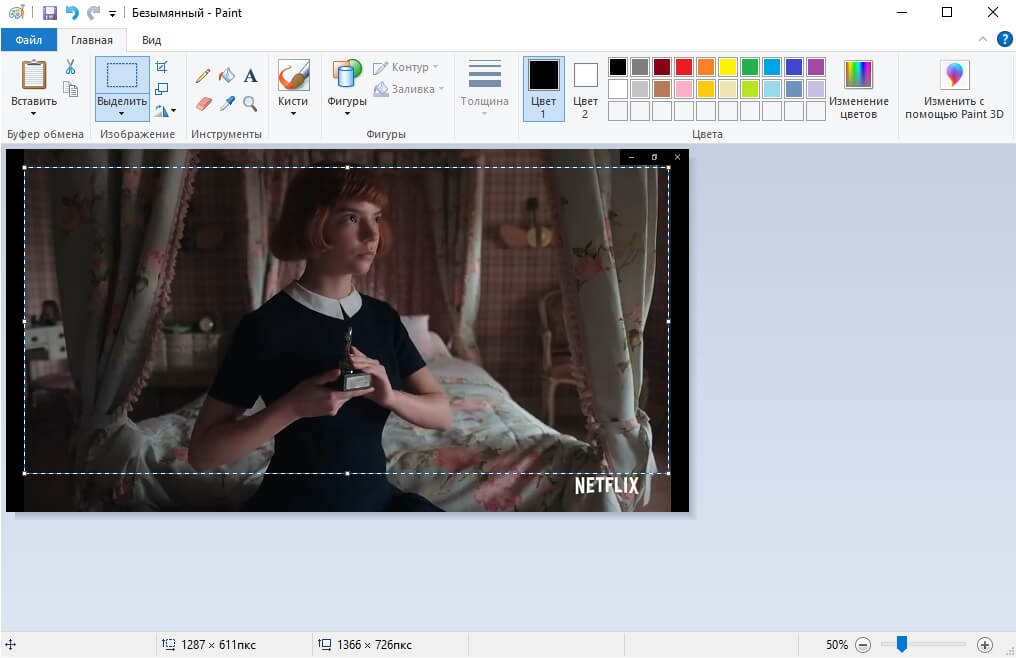Switch to the Вид tab
Screen dimensions: 1016x658
coord(151,40)
